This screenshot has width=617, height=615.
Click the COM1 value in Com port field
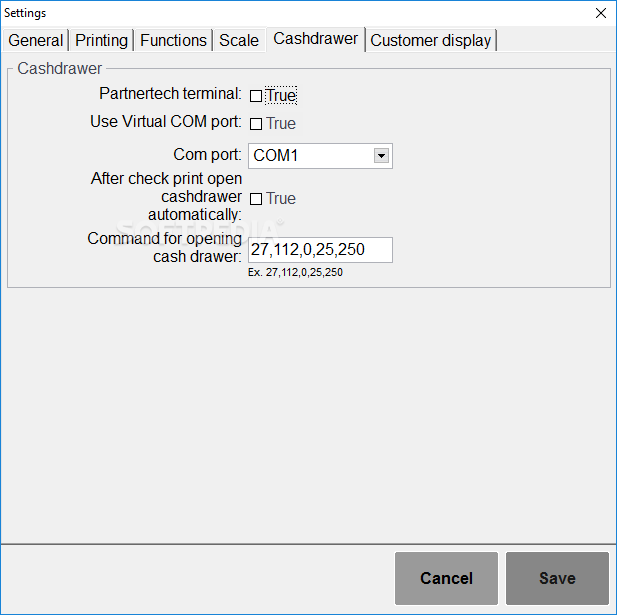[x=275, y=156]
